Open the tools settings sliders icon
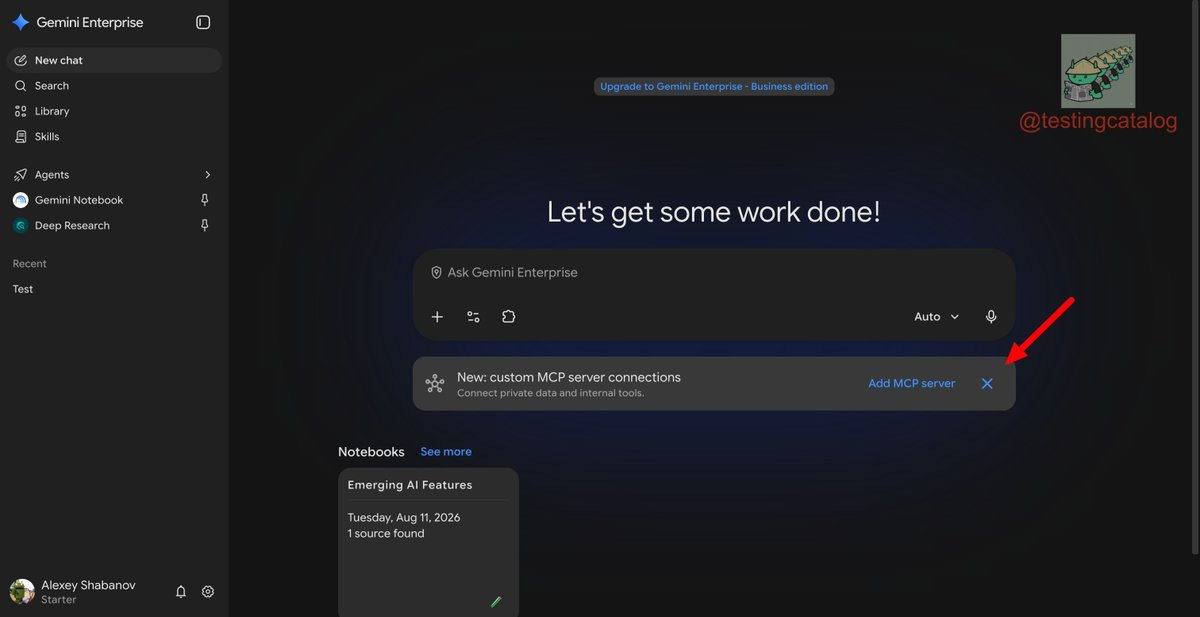The width and height of the screenshot is (1200, 617). 473,317
